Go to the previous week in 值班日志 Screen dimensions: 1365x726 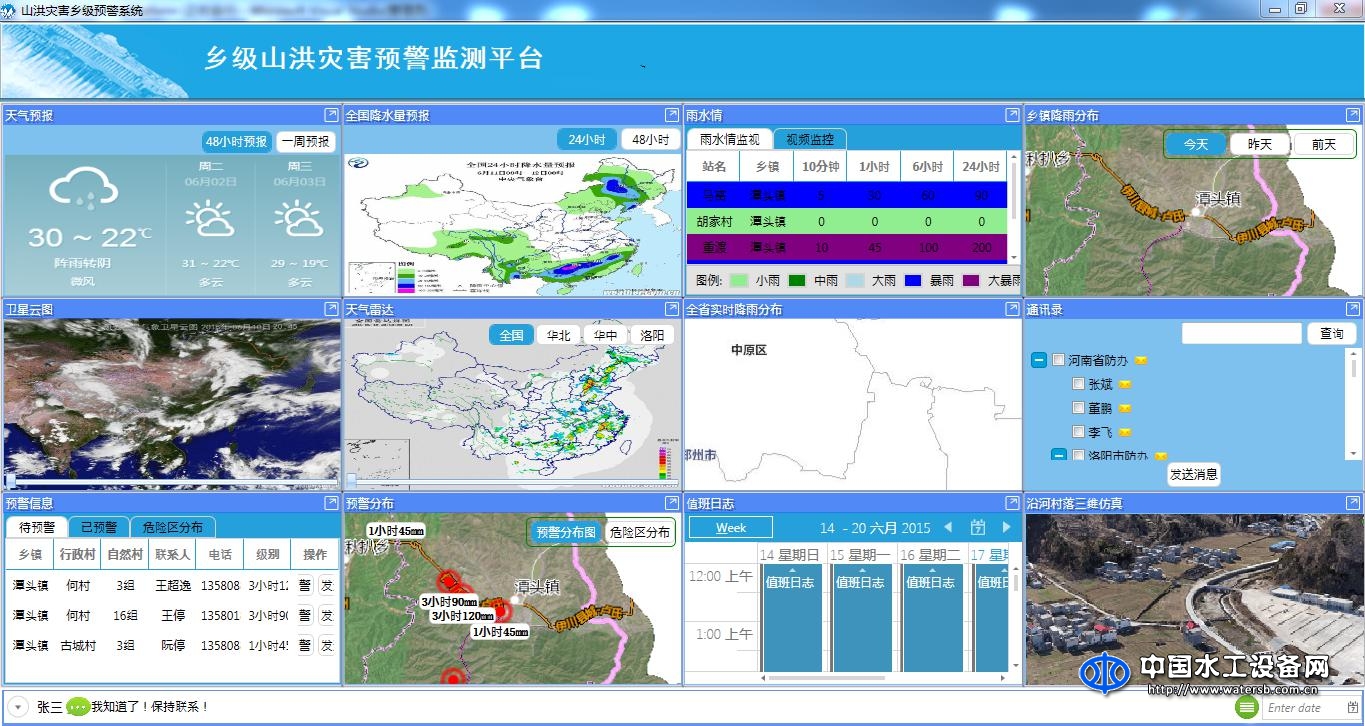coord(948,528)
